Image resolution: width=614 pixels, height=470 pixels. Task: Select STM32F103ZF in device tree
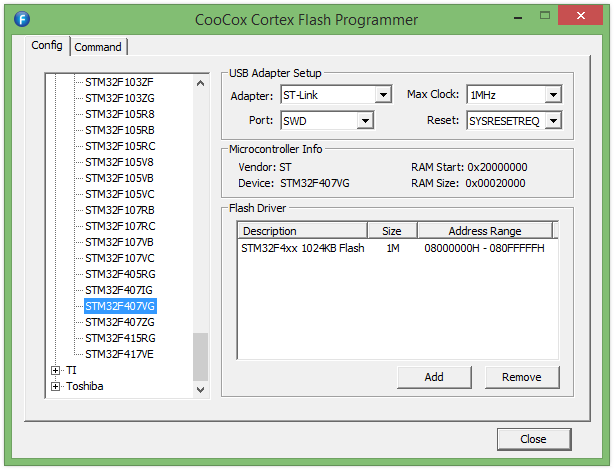[119, 82]
